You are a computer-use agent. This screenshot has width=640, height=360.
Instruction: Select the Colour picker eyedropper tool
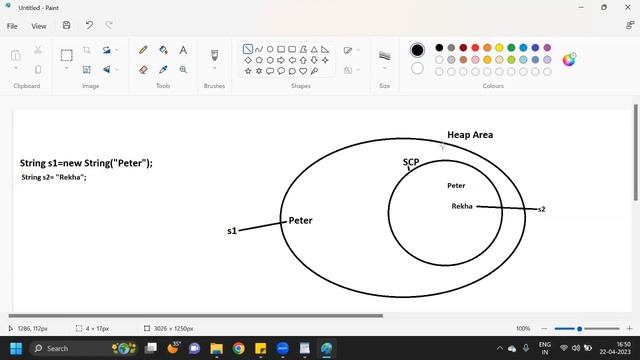pyautogui.click(x=163, y=70)
